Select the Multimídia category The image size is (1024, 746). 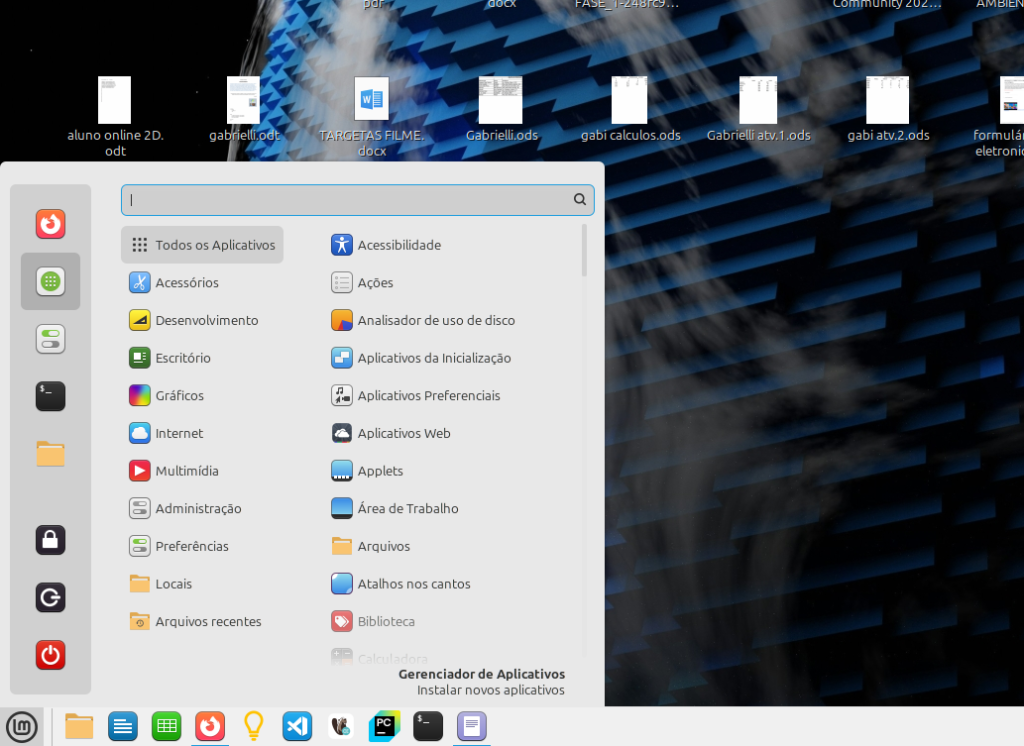(x=186, y=471)
